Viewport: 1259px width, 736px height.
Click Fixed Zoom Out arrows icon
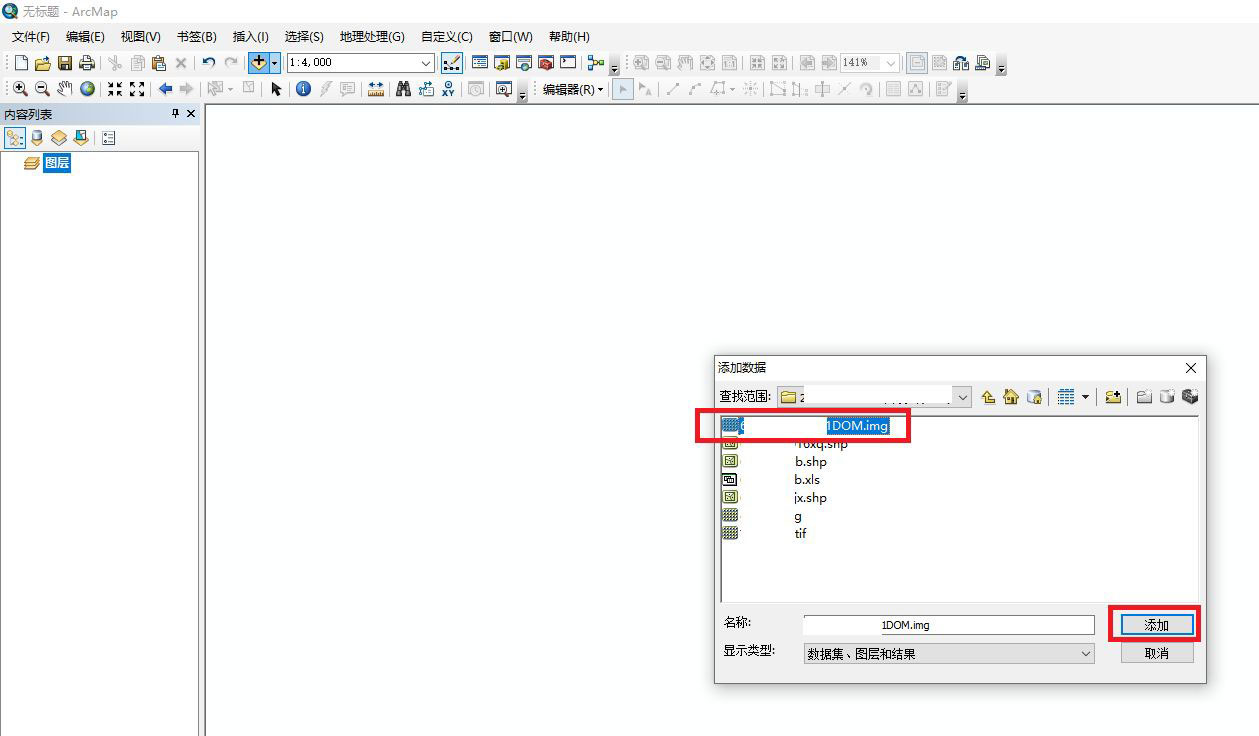pyautogui.click(x=137, y=89)
